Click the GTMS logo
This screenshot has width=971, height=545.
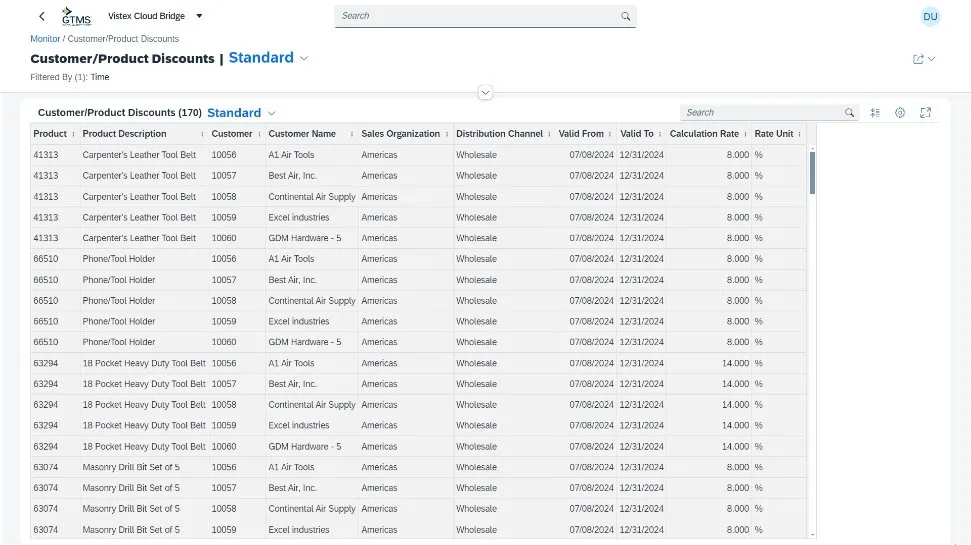pyautogui.click(x=75, y=16)
